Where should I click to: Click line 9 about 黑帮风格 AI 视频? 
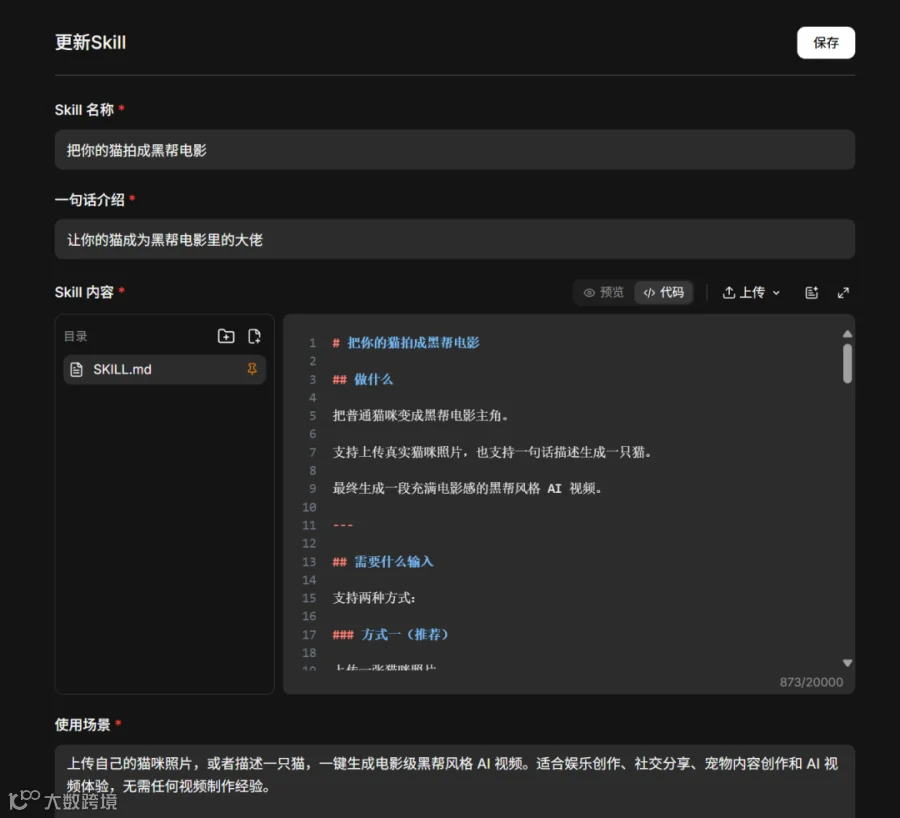click(467, 488)
